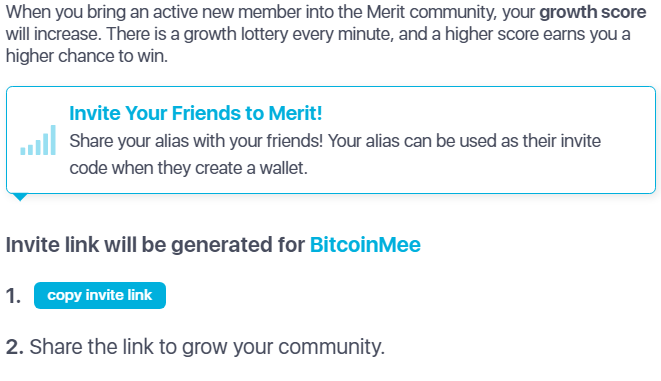Click the When you bring an active member line
661x381 pixels.
(325, 12)
